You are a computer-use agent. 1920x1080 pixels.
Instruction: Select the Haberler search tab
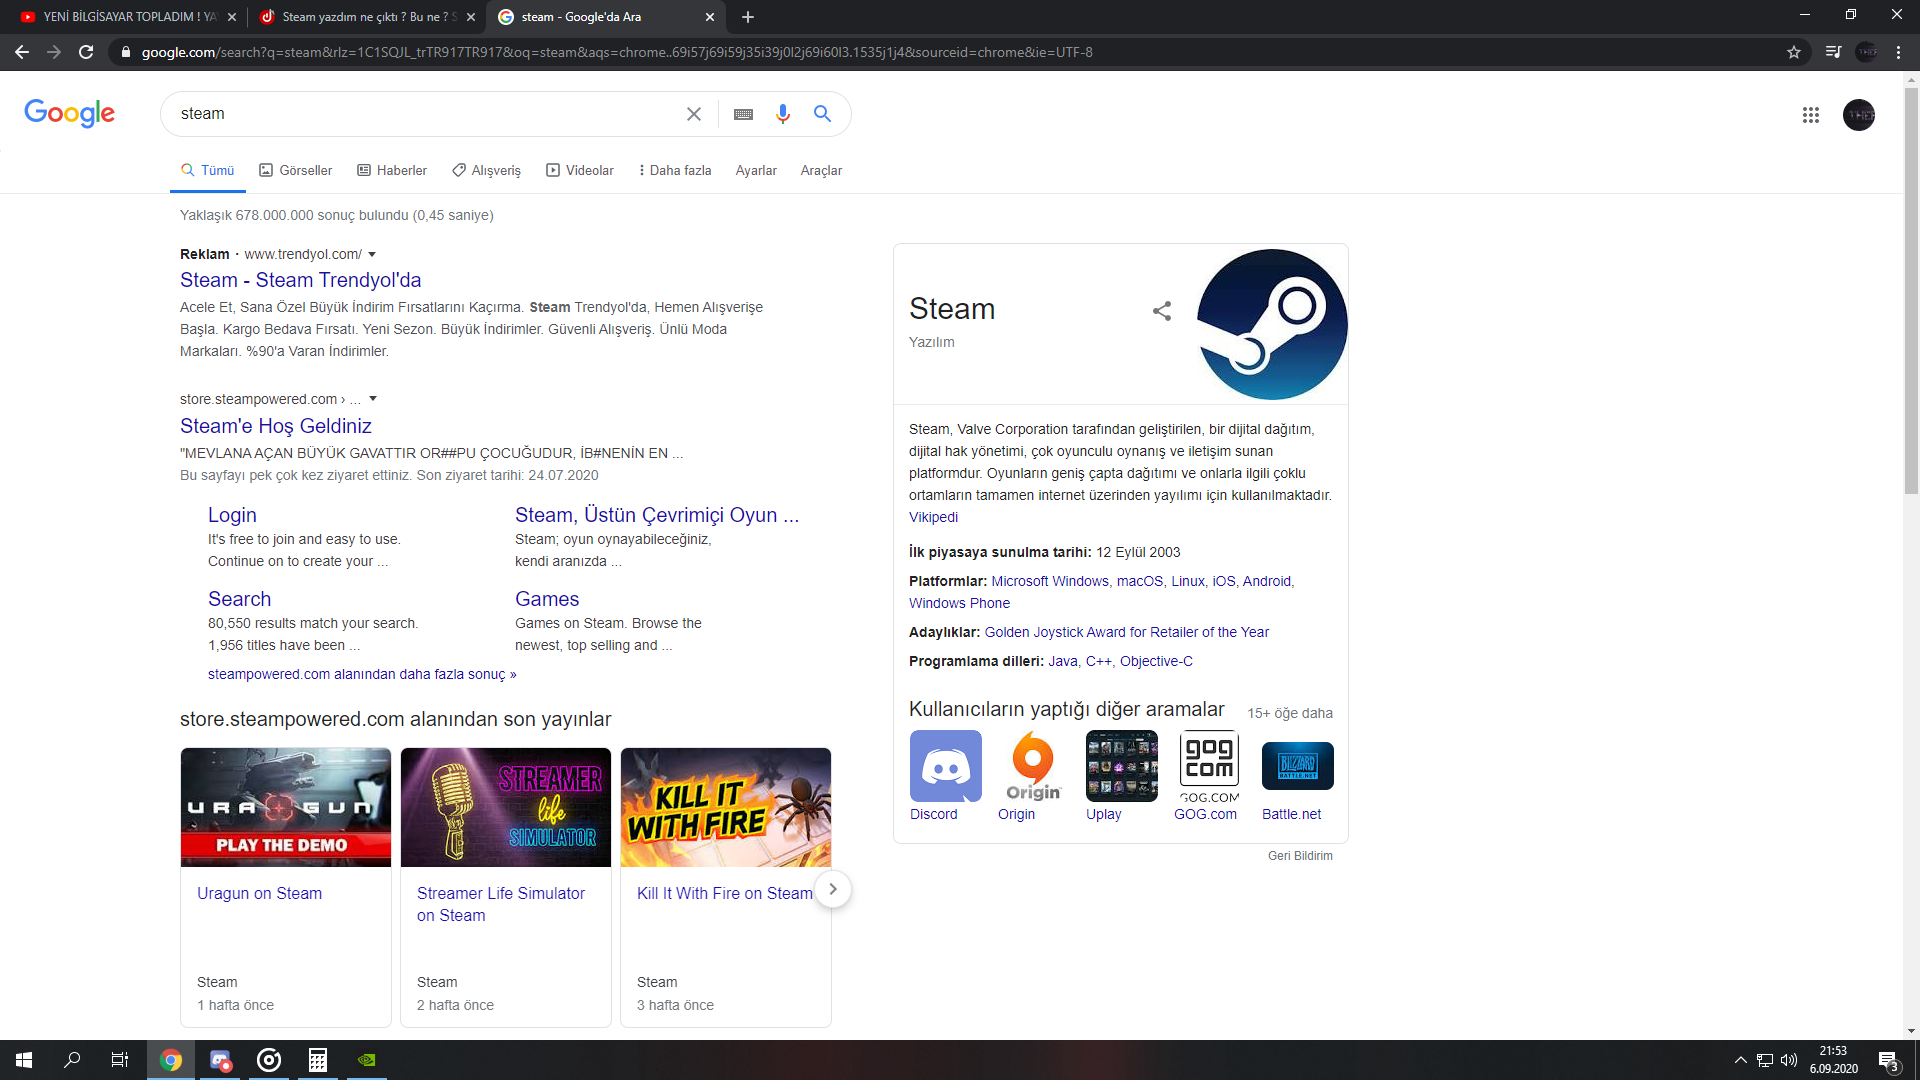[392, 171]
